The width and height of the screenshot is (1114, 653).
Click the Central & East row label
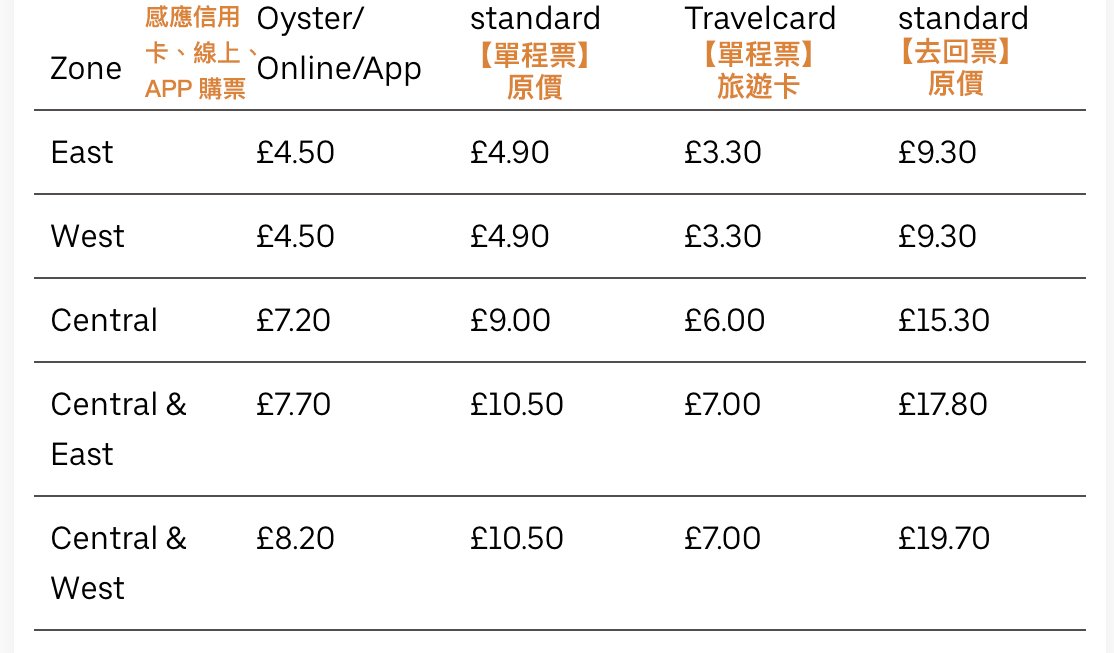click(118, 429)
